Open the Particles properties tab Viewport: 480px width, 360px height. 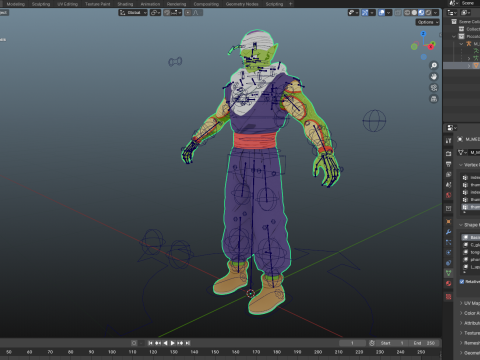[x=448, y=242]
